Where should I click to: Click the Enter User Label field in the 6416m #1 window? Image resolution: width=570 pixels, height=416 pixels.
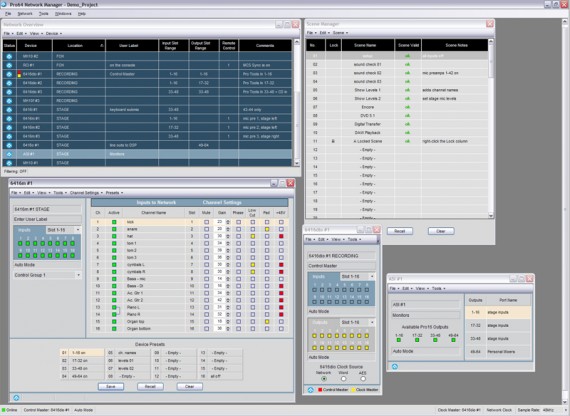(47, 220)
